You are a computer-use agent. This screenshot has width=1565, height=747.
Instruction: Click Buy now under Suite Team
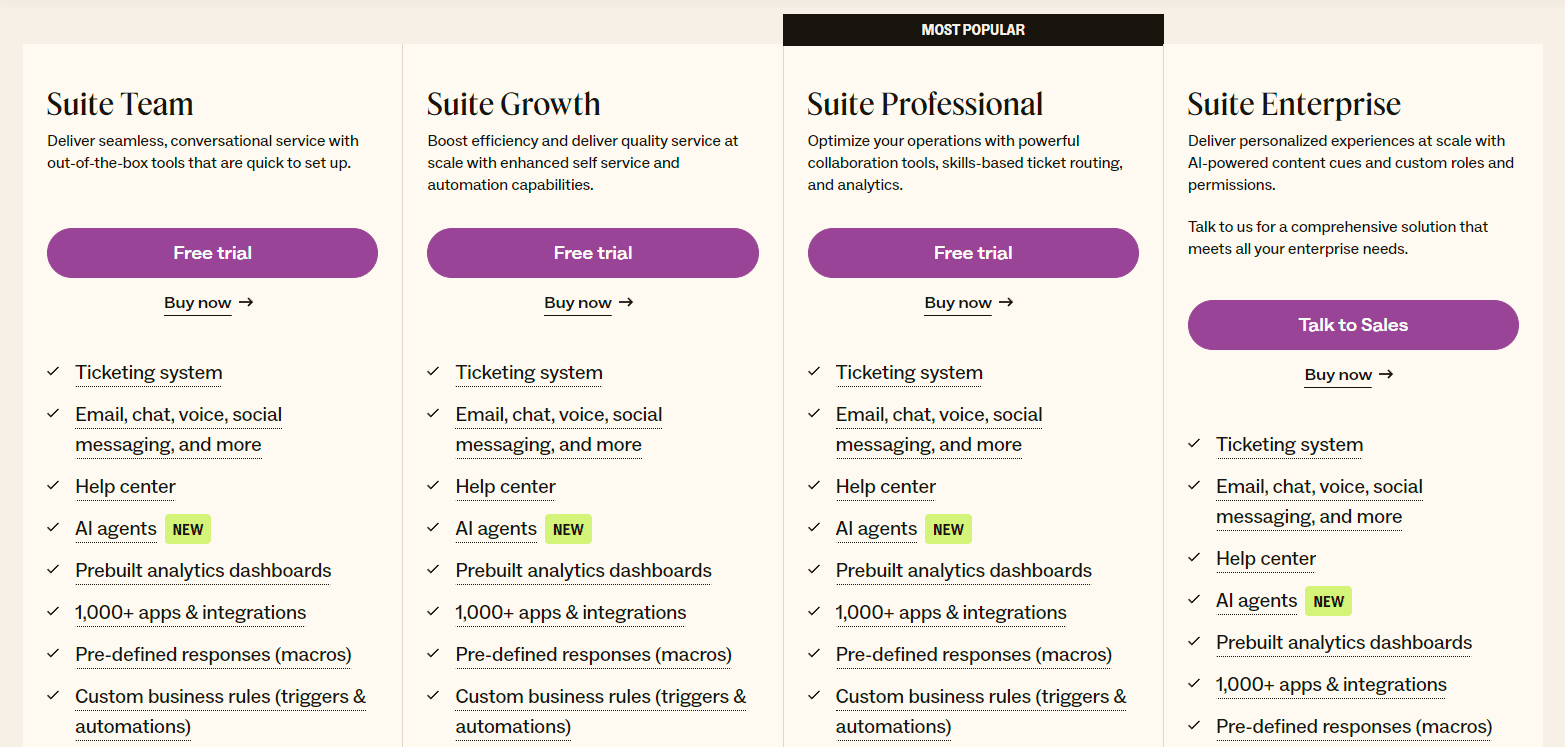(198, 302)
